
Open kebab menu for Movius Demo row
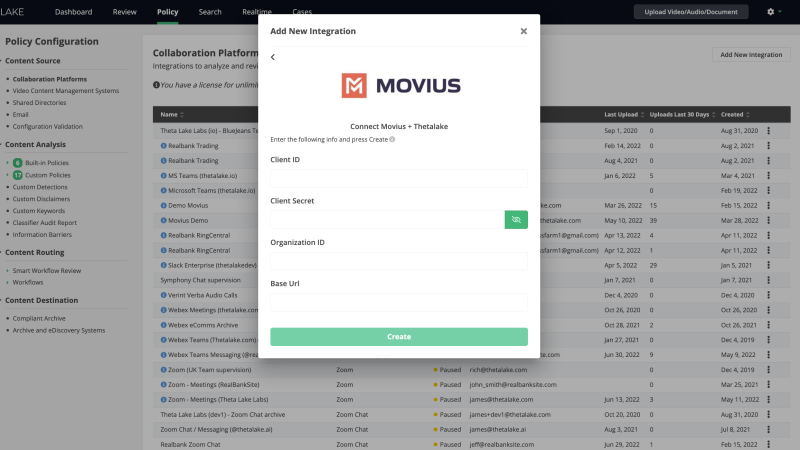[x=768, y=220]
